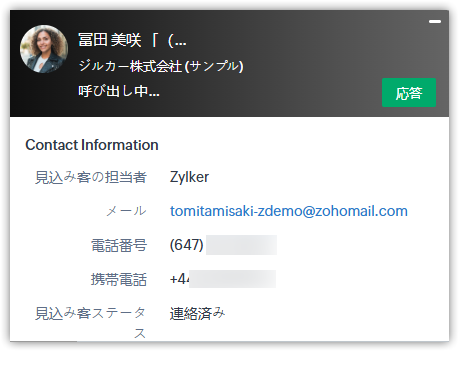Select the Zylker lead owner value
Screen dimensions: 459x382
(x=189, y=177)
